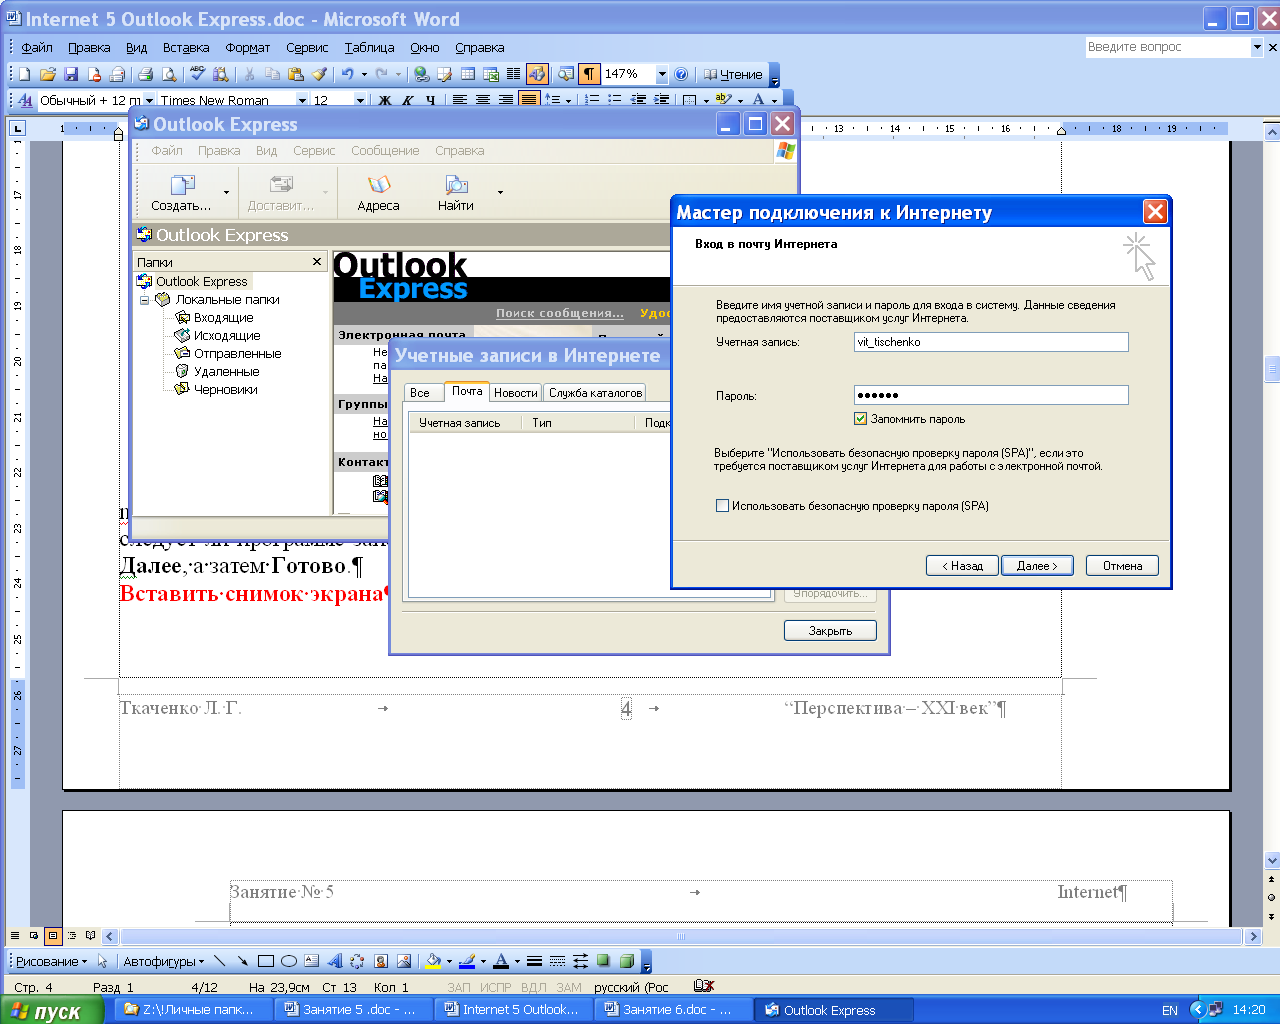1280x1024 pixels.
Task: Click the Пароль password field
Action: coord(991,395)
